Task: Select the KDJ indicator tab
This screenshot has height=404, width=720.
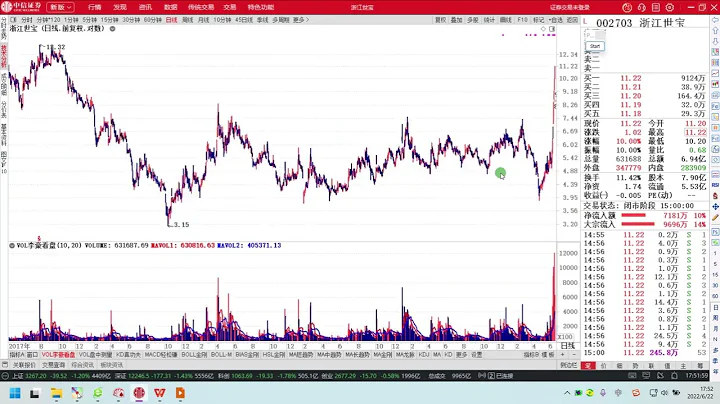Action: tap(423, 354)
